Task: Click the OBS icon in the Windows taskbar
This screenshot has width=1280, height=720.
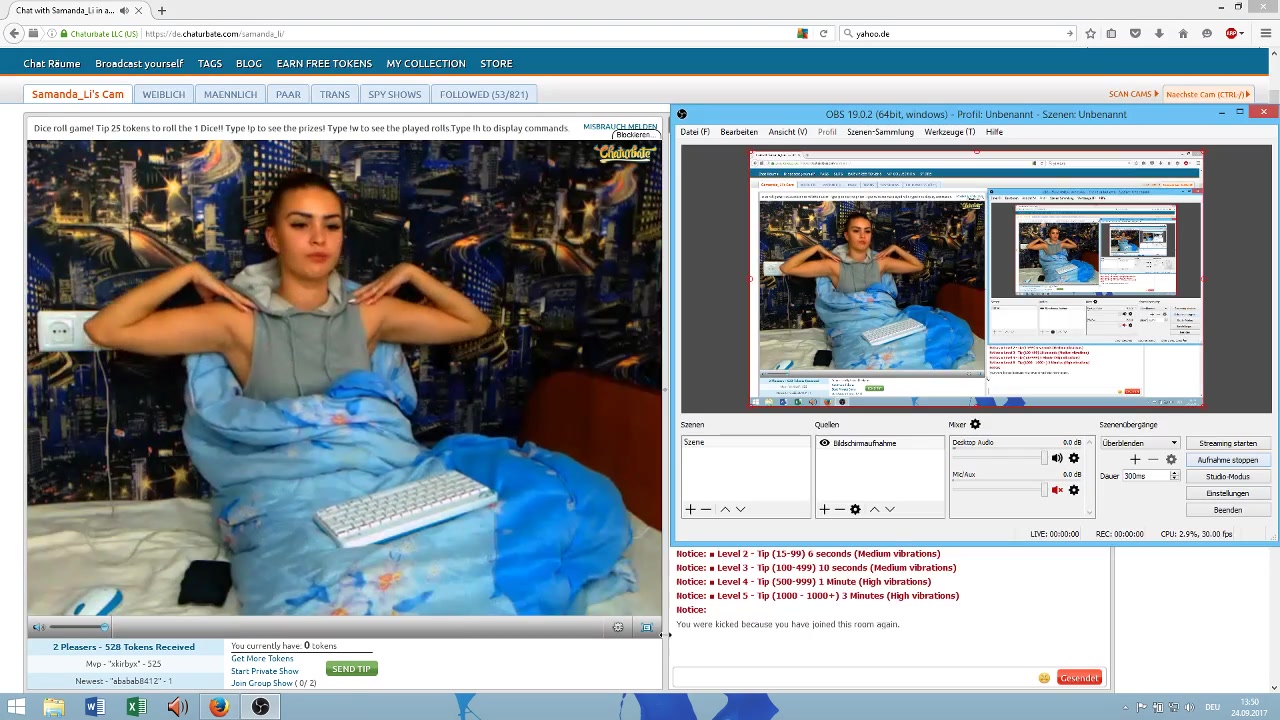Action: point(260,707)
